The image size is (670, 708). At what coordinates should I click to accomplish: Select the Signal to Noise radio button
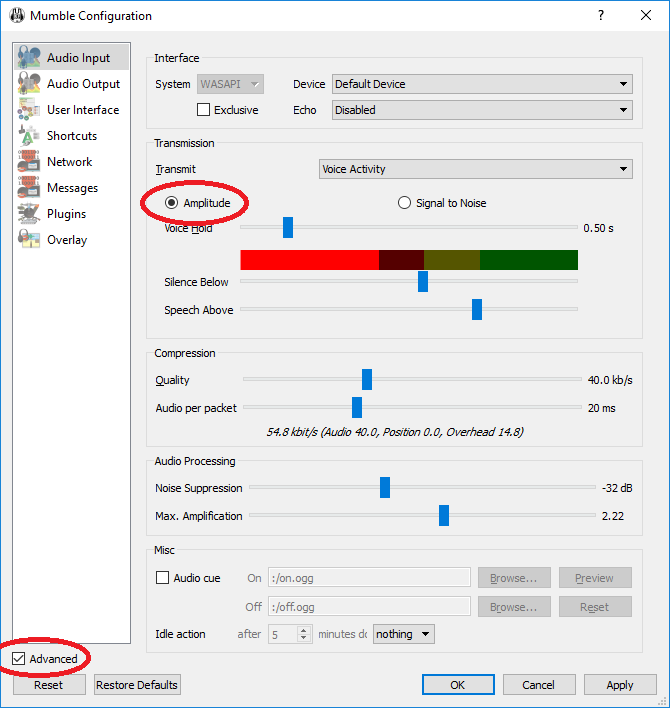[405, 203]
